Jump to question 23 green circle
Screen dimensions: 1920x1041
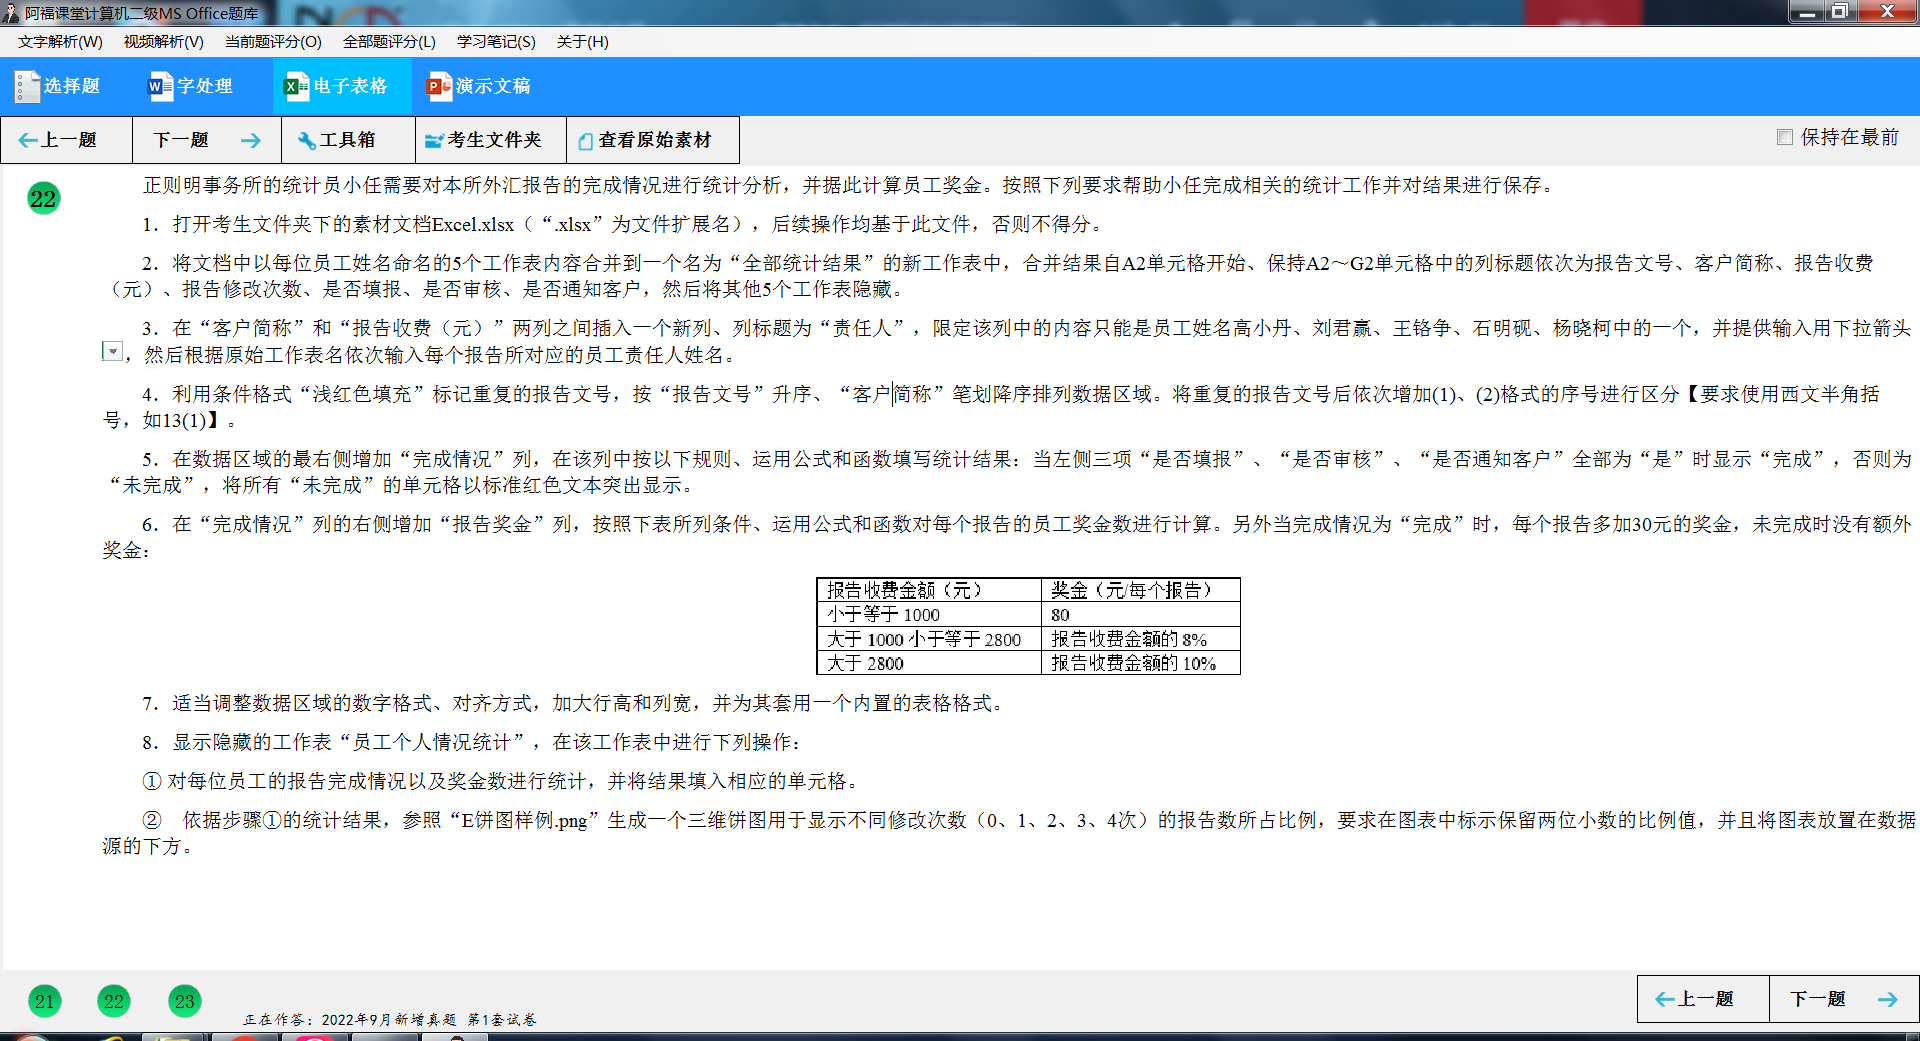[185, 1001]
